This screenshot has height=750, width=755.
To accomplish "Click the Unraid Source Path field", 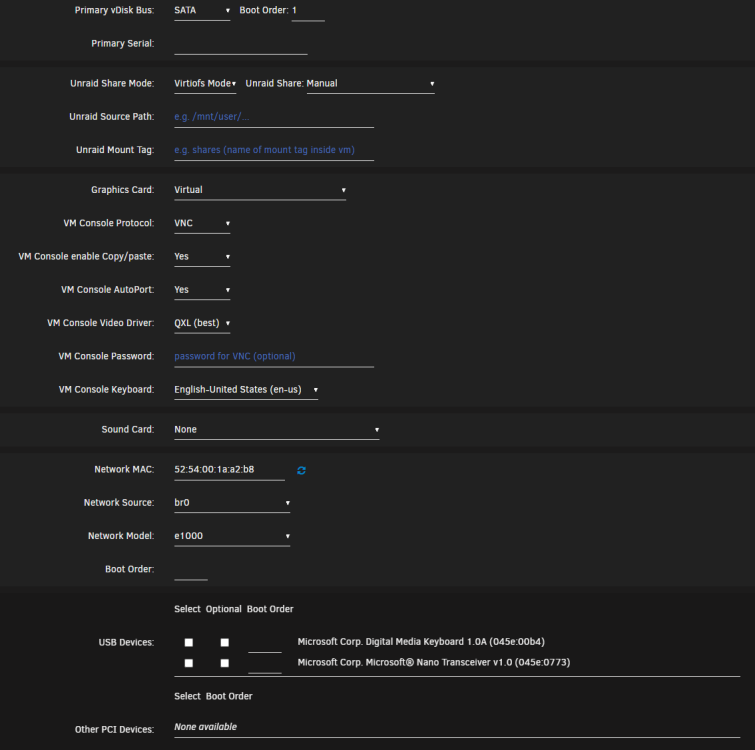I will (x=274, y=117).
